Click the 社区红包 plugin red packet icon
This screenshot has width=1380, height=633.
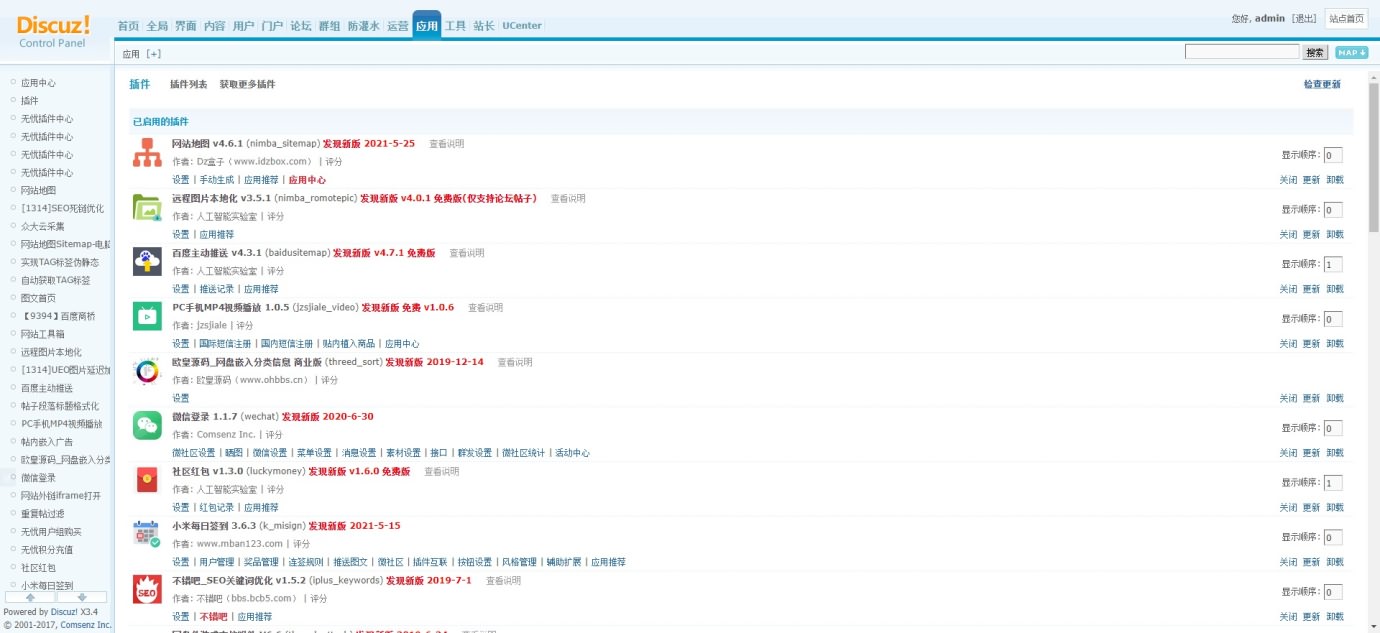pyautogui.click(x=147, y=480)
